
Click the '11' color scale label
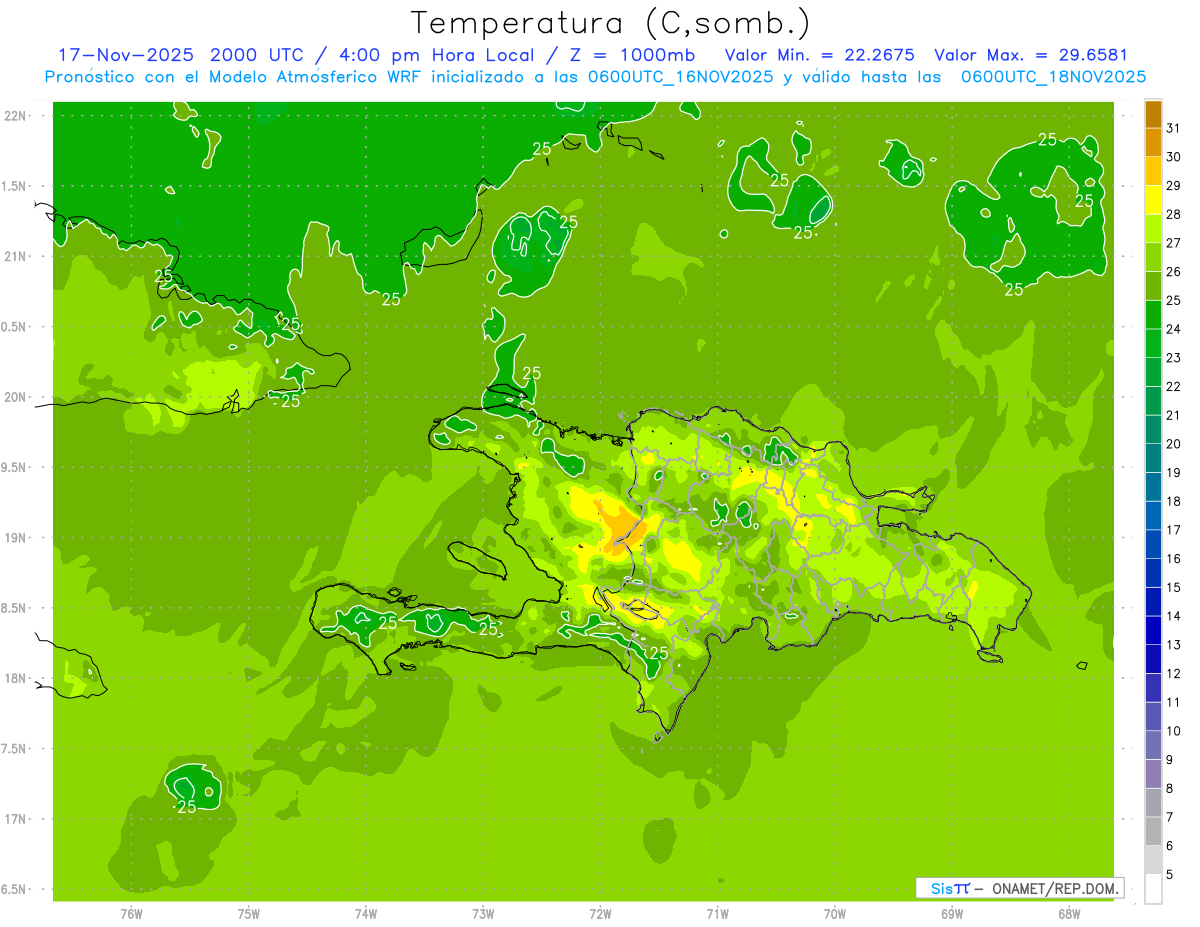(1174, 702)
